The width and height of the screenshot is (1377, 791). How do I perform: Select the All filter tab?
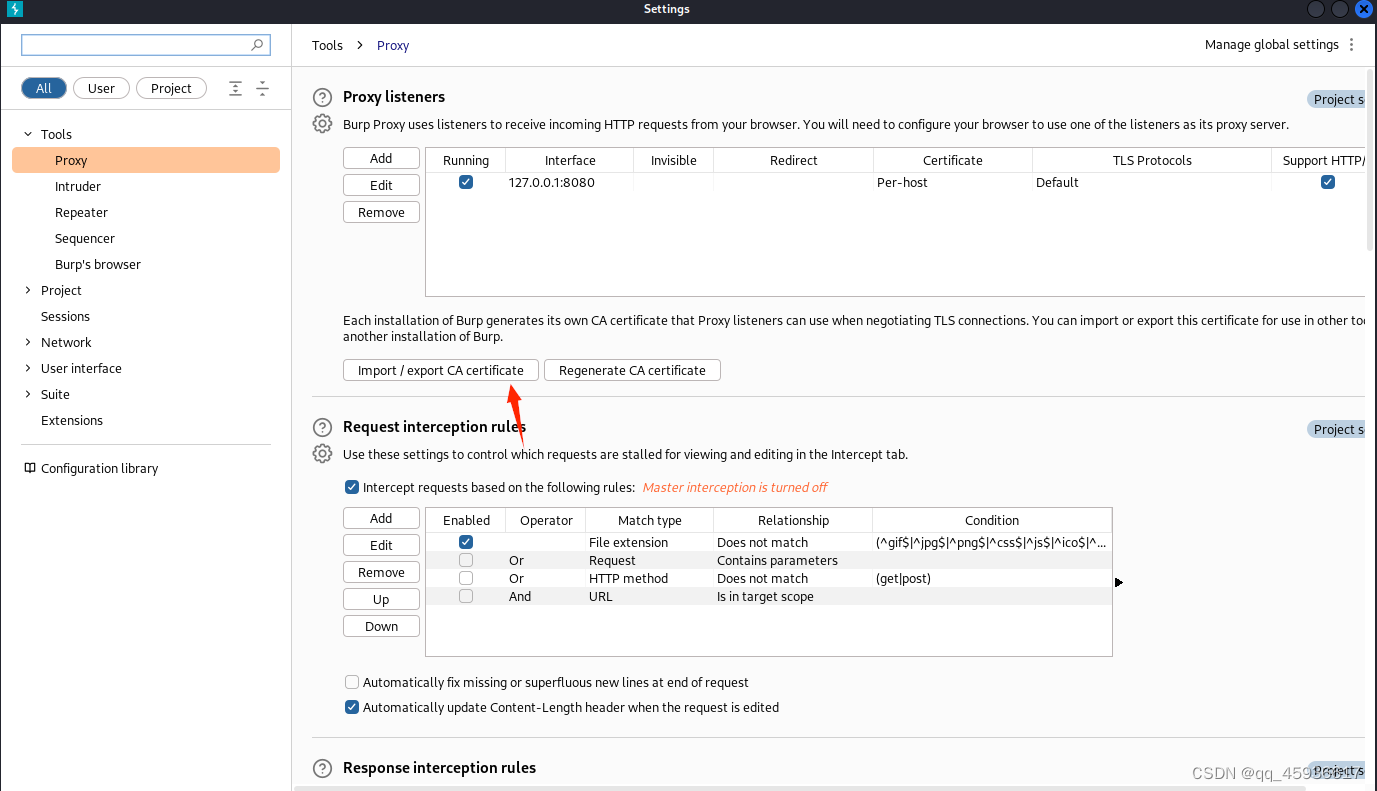point(44,88)
